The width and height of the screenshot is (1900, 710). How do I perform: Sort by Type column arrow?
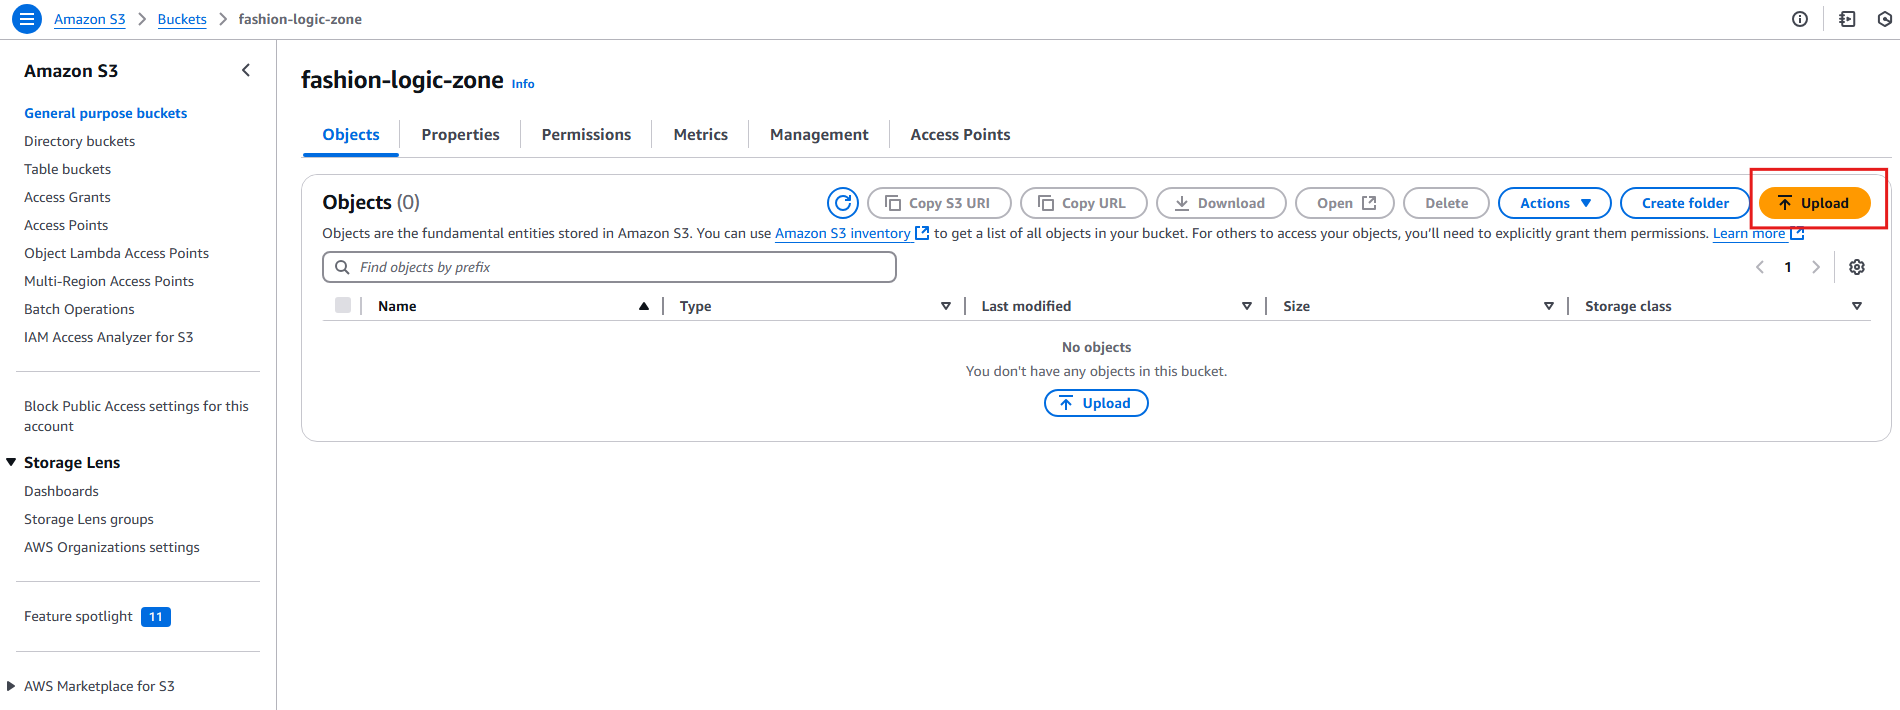coord(946,306)
